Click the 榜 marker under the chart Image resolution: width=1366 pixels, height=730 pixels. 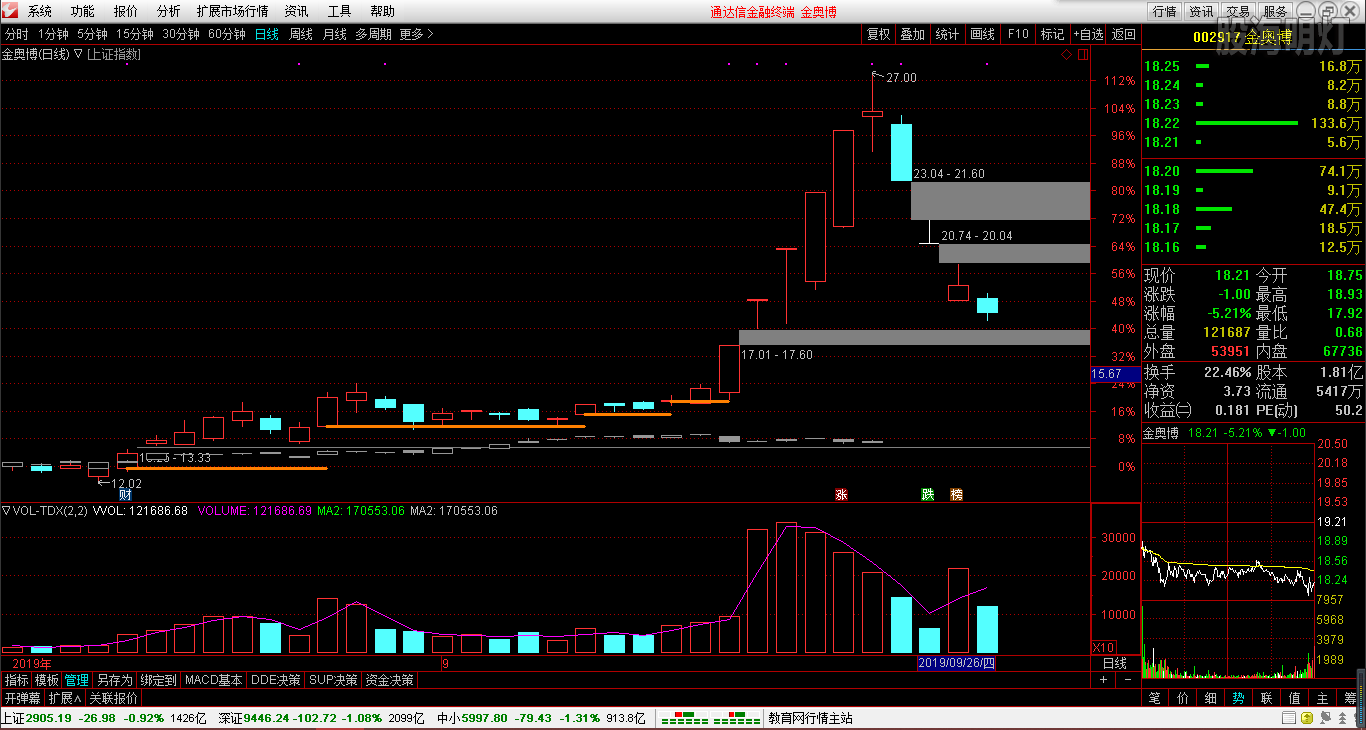click(x=957, y=494)
